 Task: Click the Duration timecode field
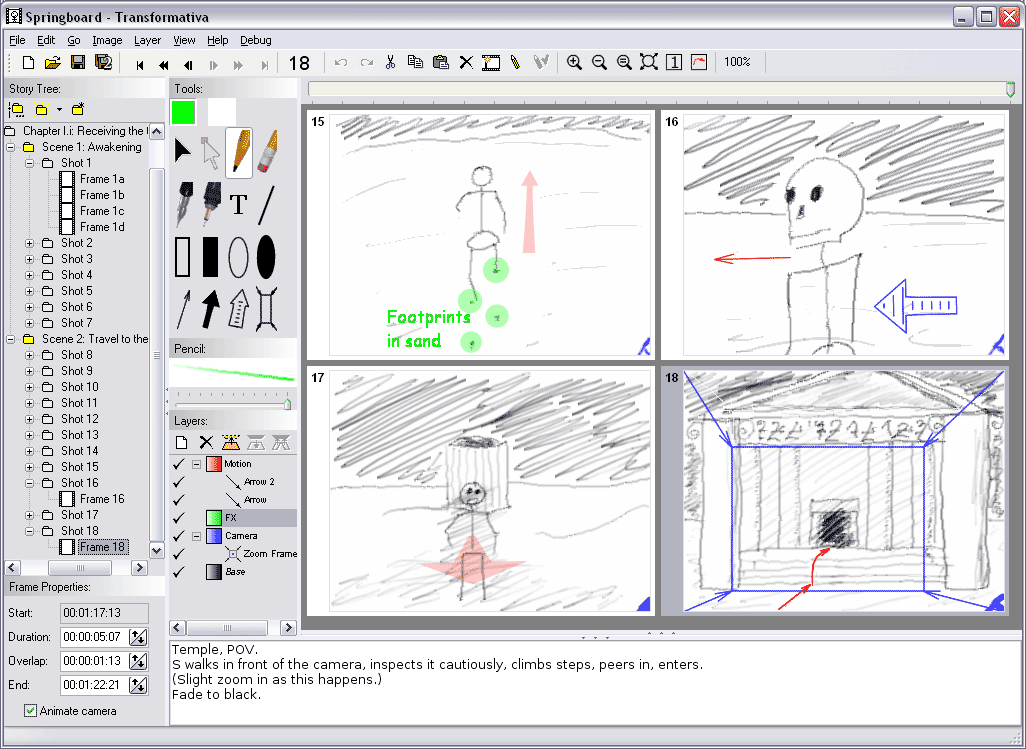click(94, 637)
